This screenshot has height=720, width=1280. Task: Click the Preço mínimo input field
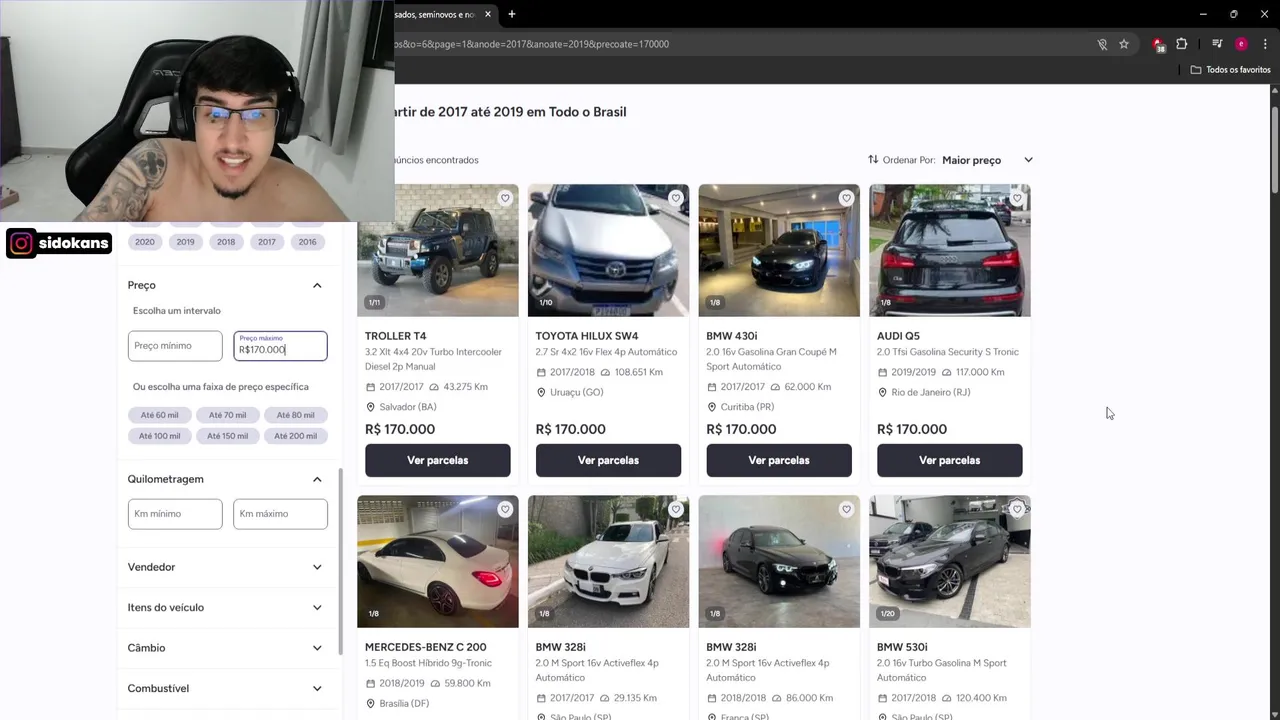[x=175, y=346]
